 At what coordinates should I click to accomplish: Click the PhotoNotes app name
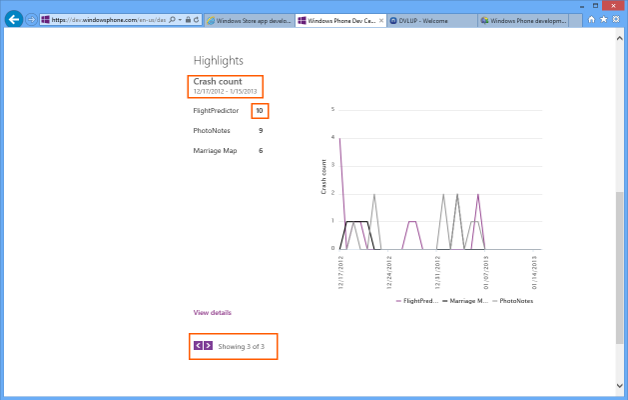pyautogui.click(x=210, y=130)
